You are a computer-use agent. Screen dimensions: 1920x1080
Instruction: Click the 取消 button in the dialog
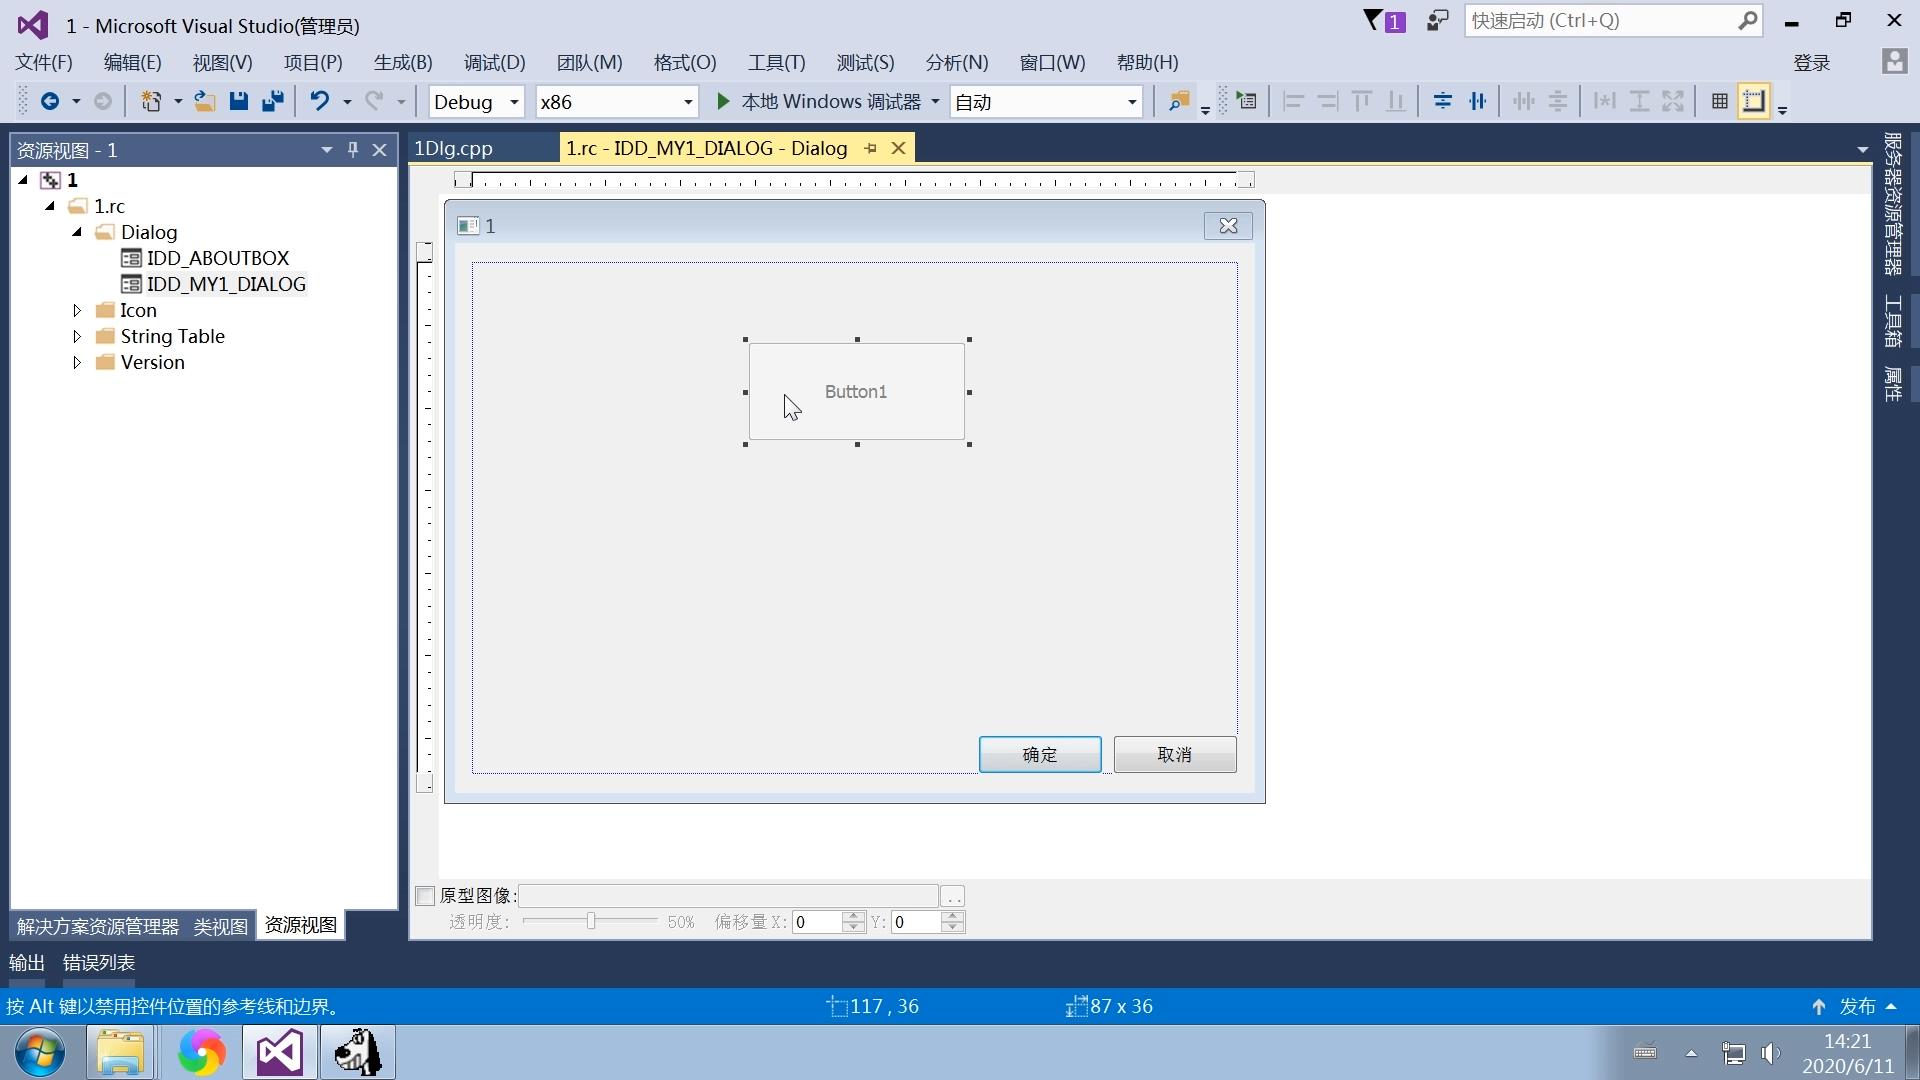[x=1174, y=755]
